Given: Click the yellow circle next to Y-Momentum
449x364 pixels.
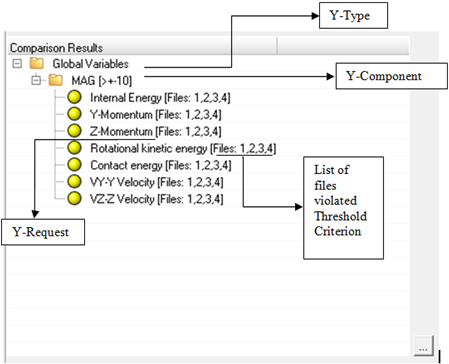Looking at the screenshot, I should (x=74, y=114).
